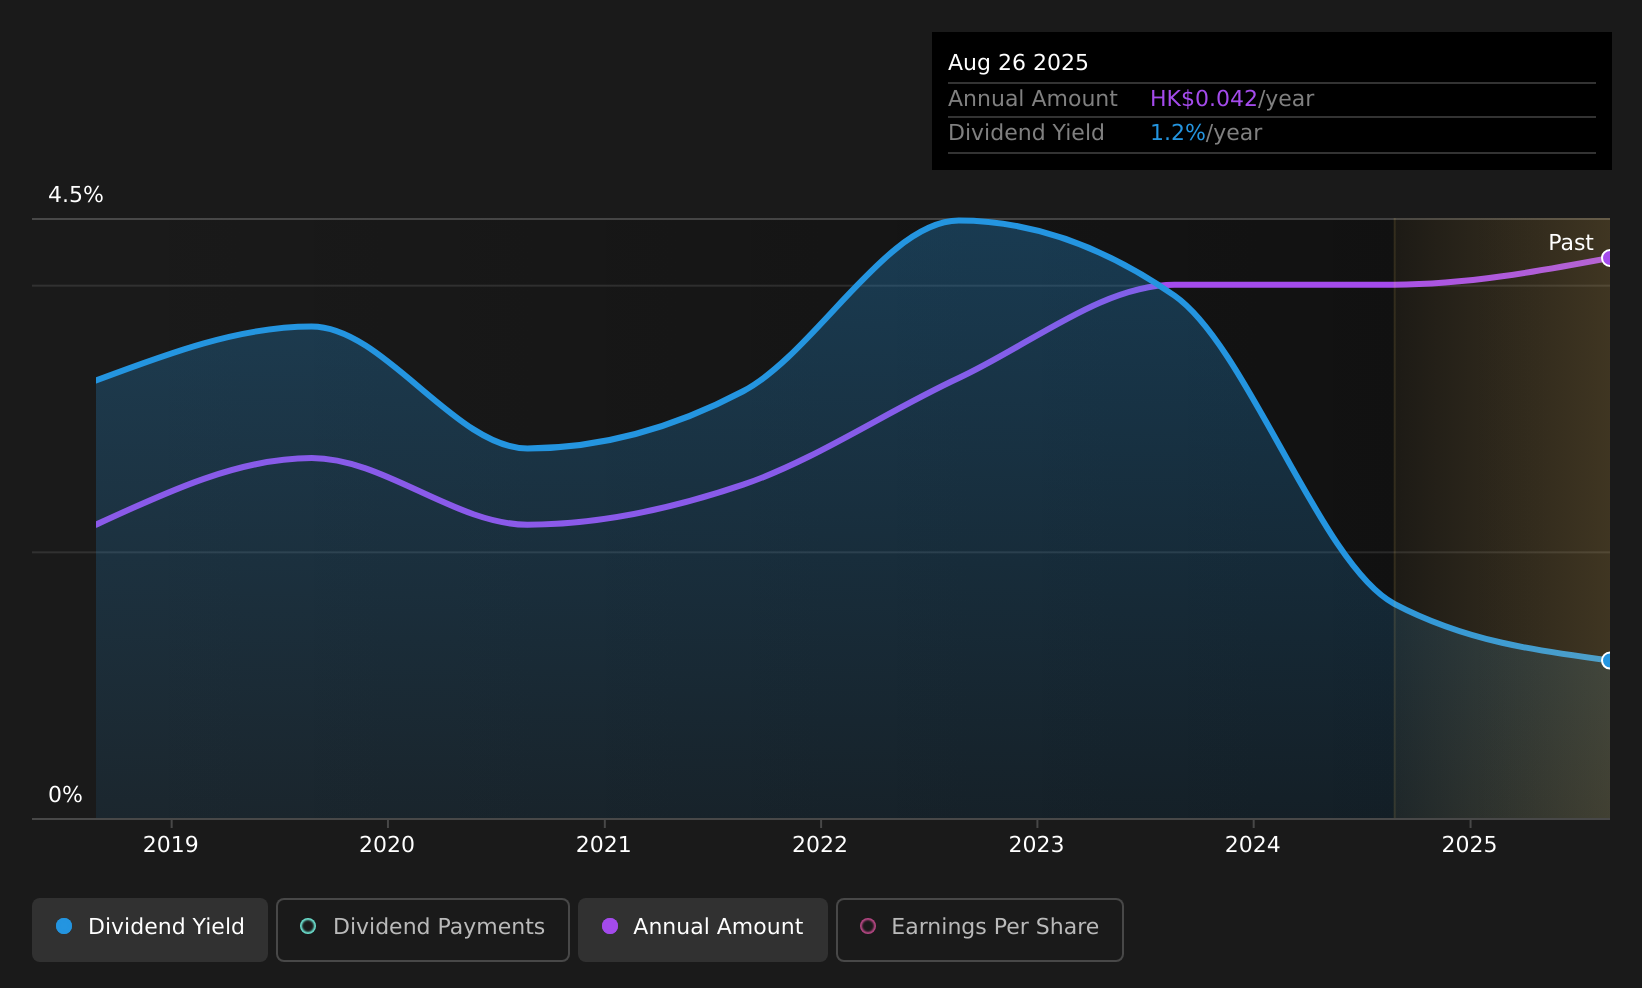Click the 2022 x-axis label
Screen dimensions: 1642x988
pyautogui.click(x=820, y=845)
